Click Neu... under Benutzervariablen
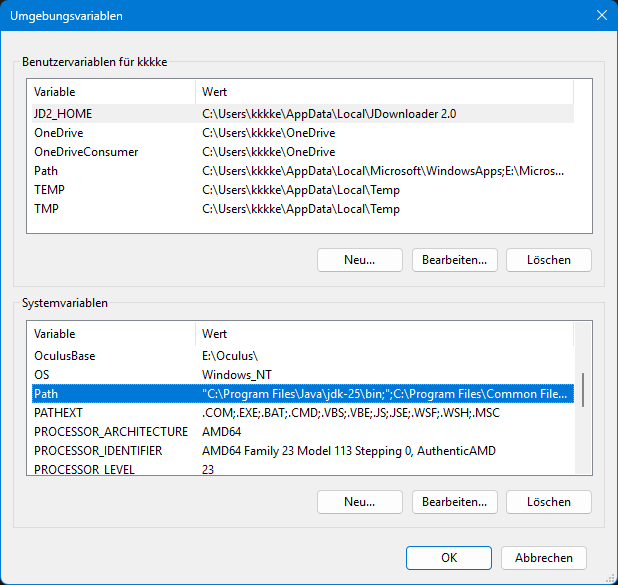618x585 pixels. pos(359,260)
